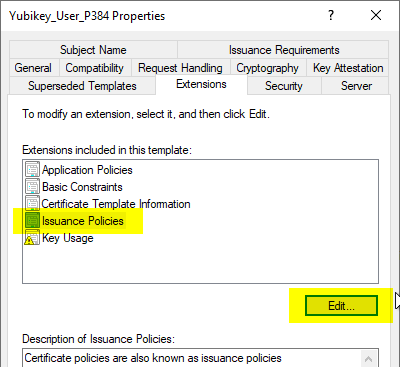Click the question mark help icon
400x367 pixels.
(x=331, y=15)
